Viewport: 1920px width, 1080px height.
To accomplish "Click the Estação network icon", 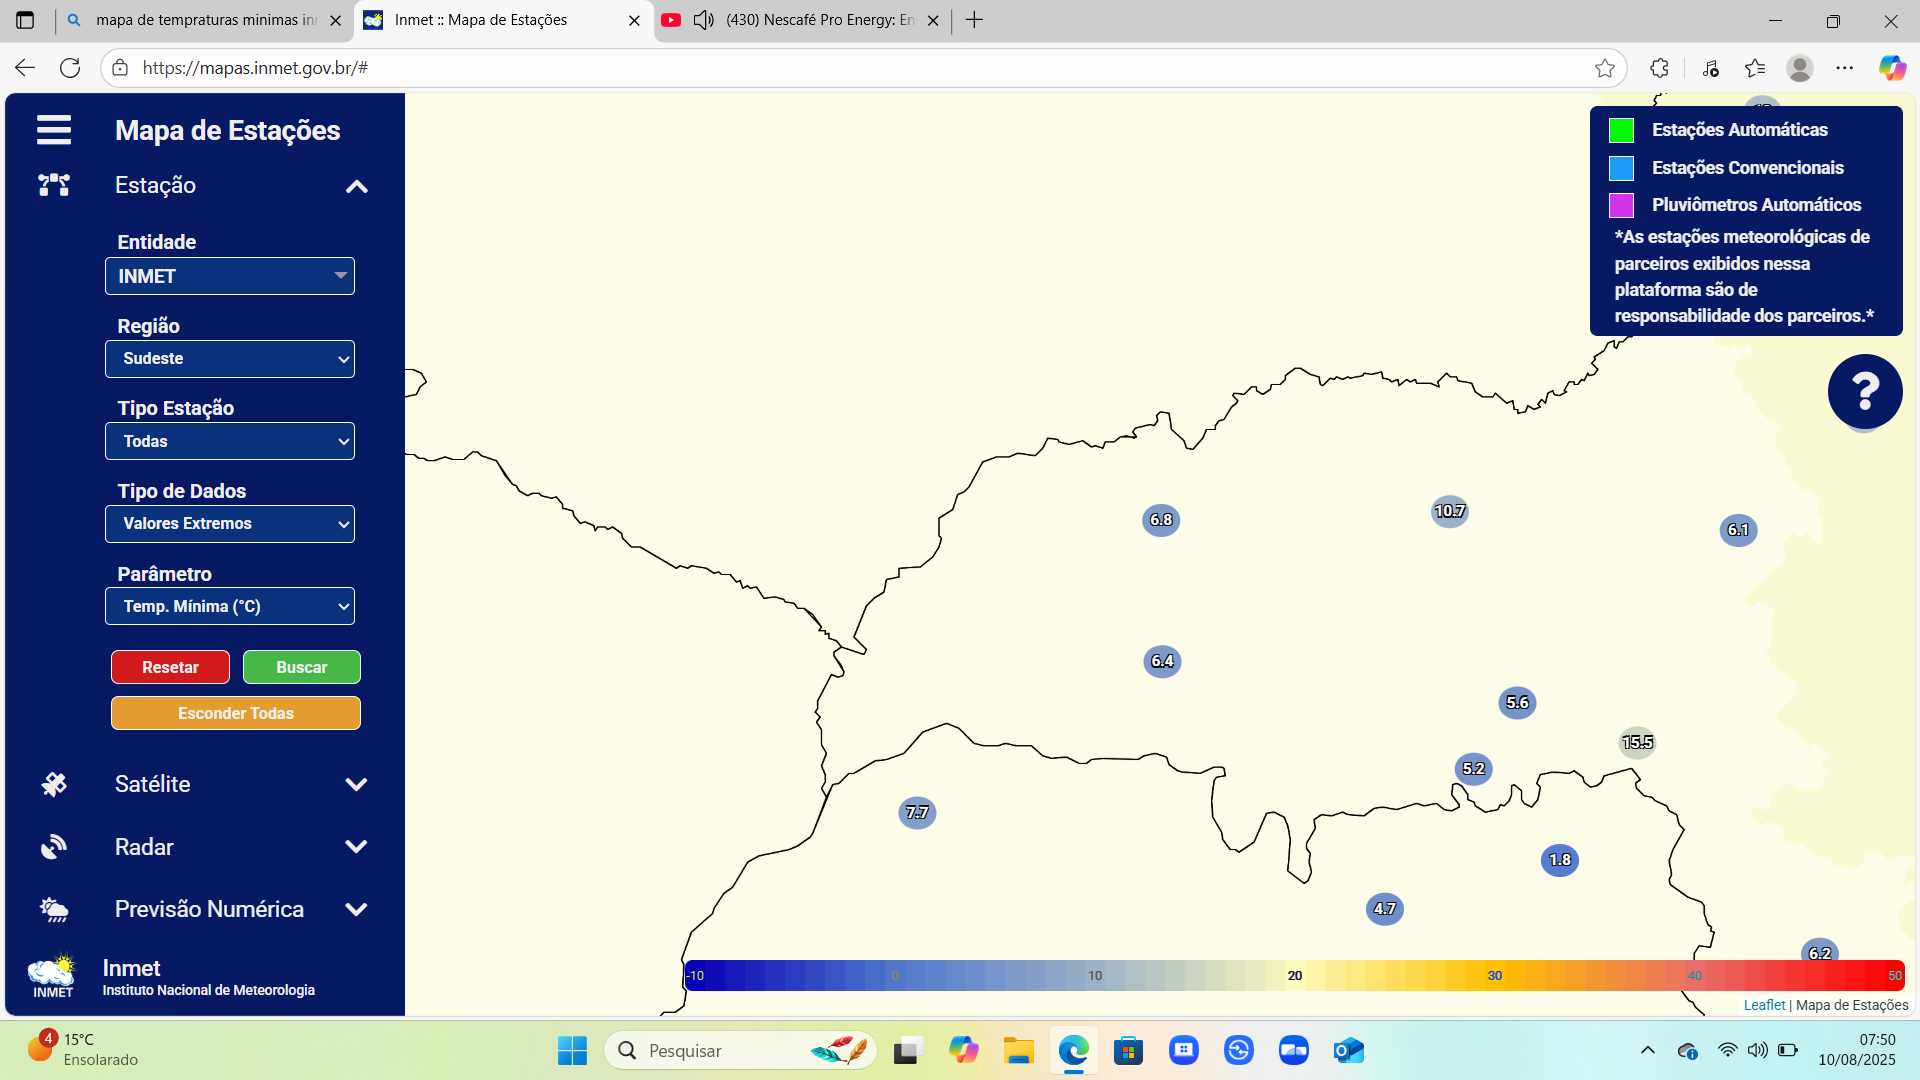I will pos(54,185).
